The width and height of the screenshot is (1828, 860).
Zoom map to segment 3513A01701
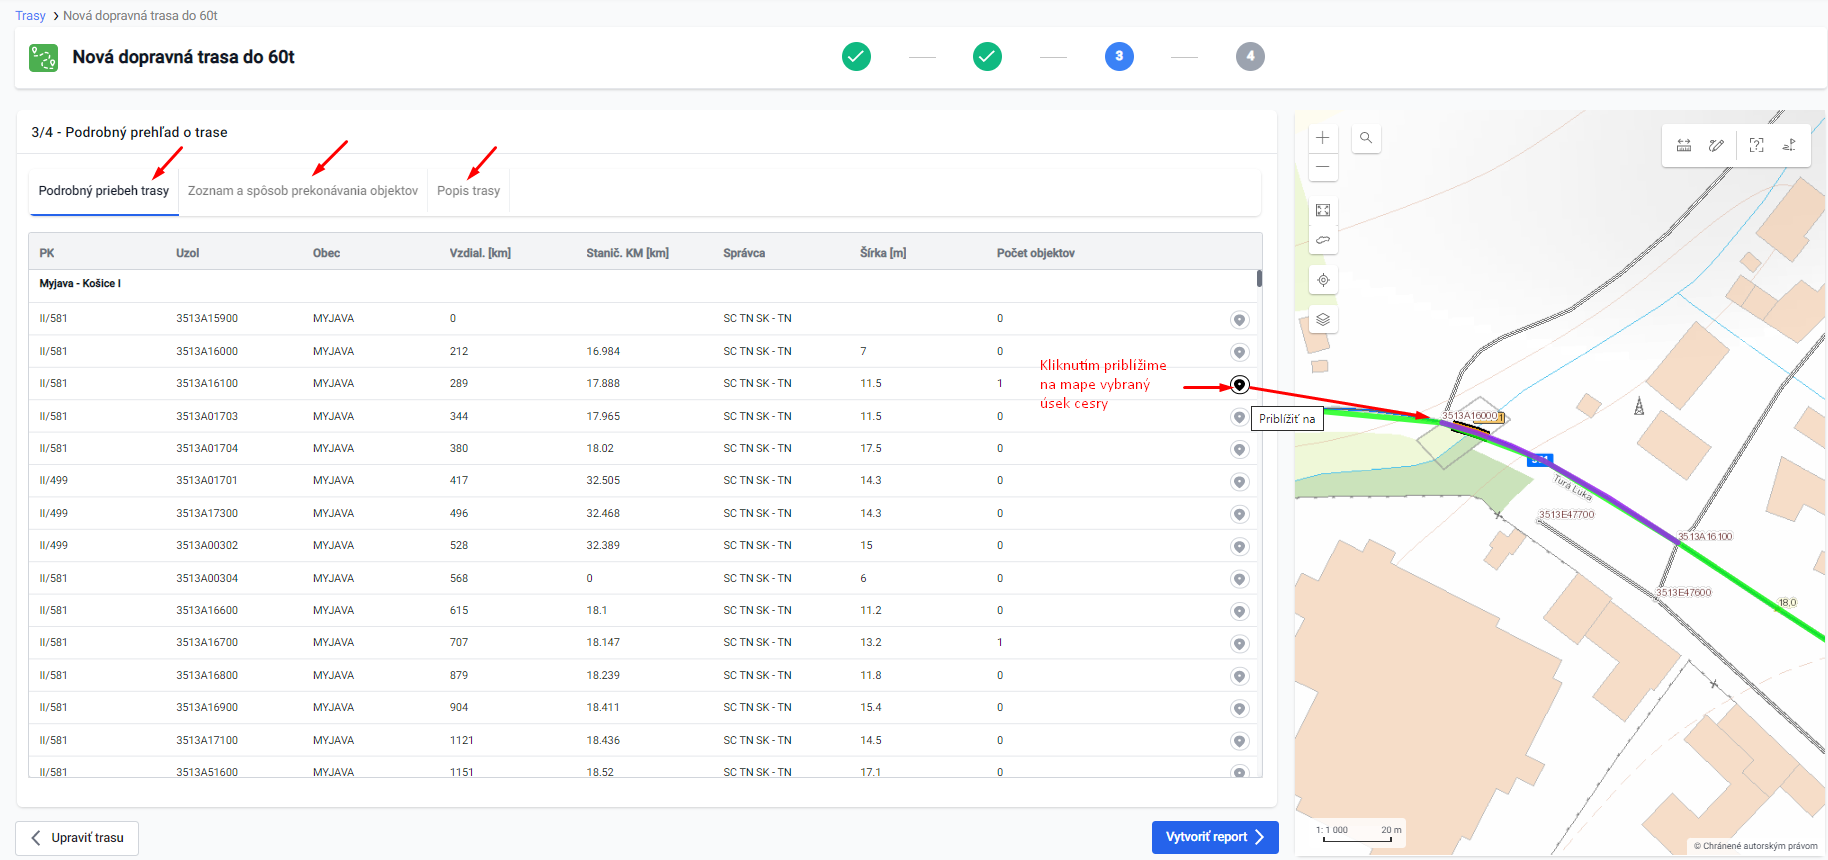coord(1239,482)
